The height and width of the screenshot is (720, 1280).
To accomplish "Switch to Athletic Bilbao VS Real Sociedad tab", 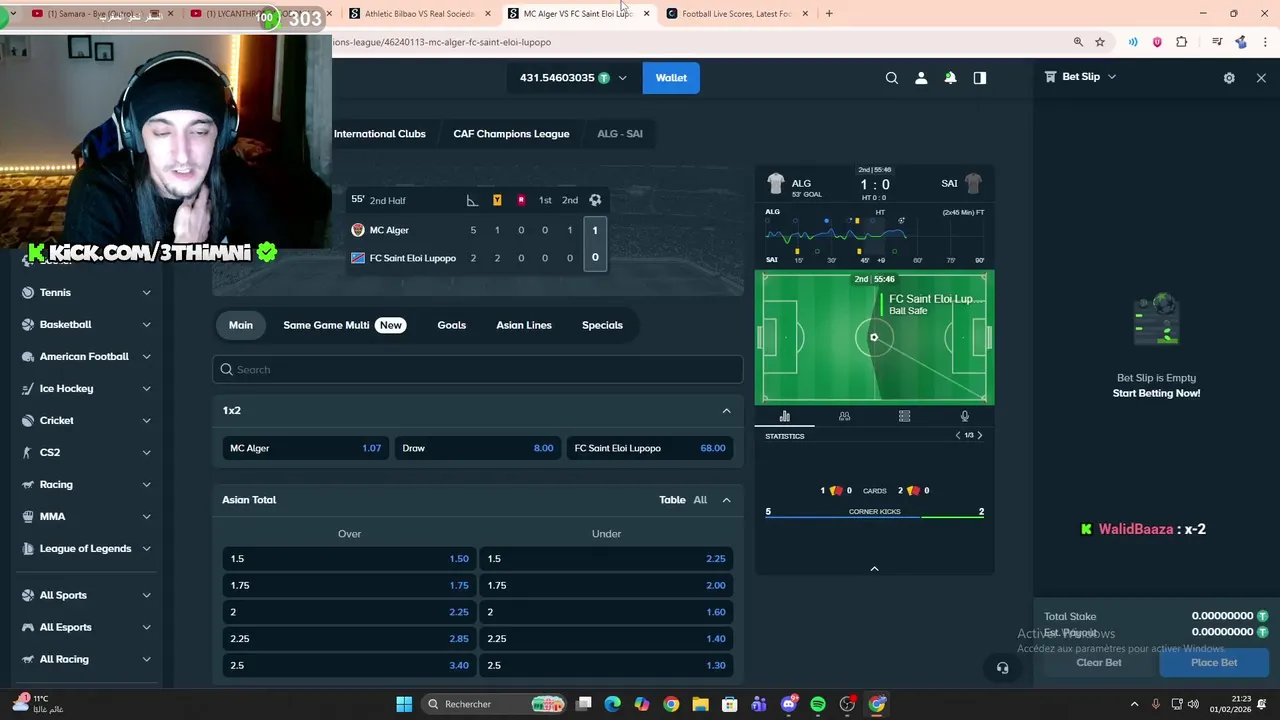I will tap(419, 14).
